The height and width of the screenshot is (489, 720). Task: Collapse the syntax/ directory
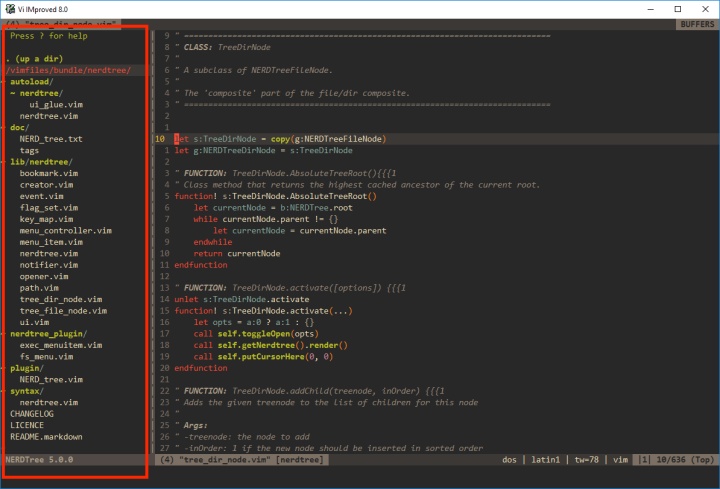click(27, 391)
